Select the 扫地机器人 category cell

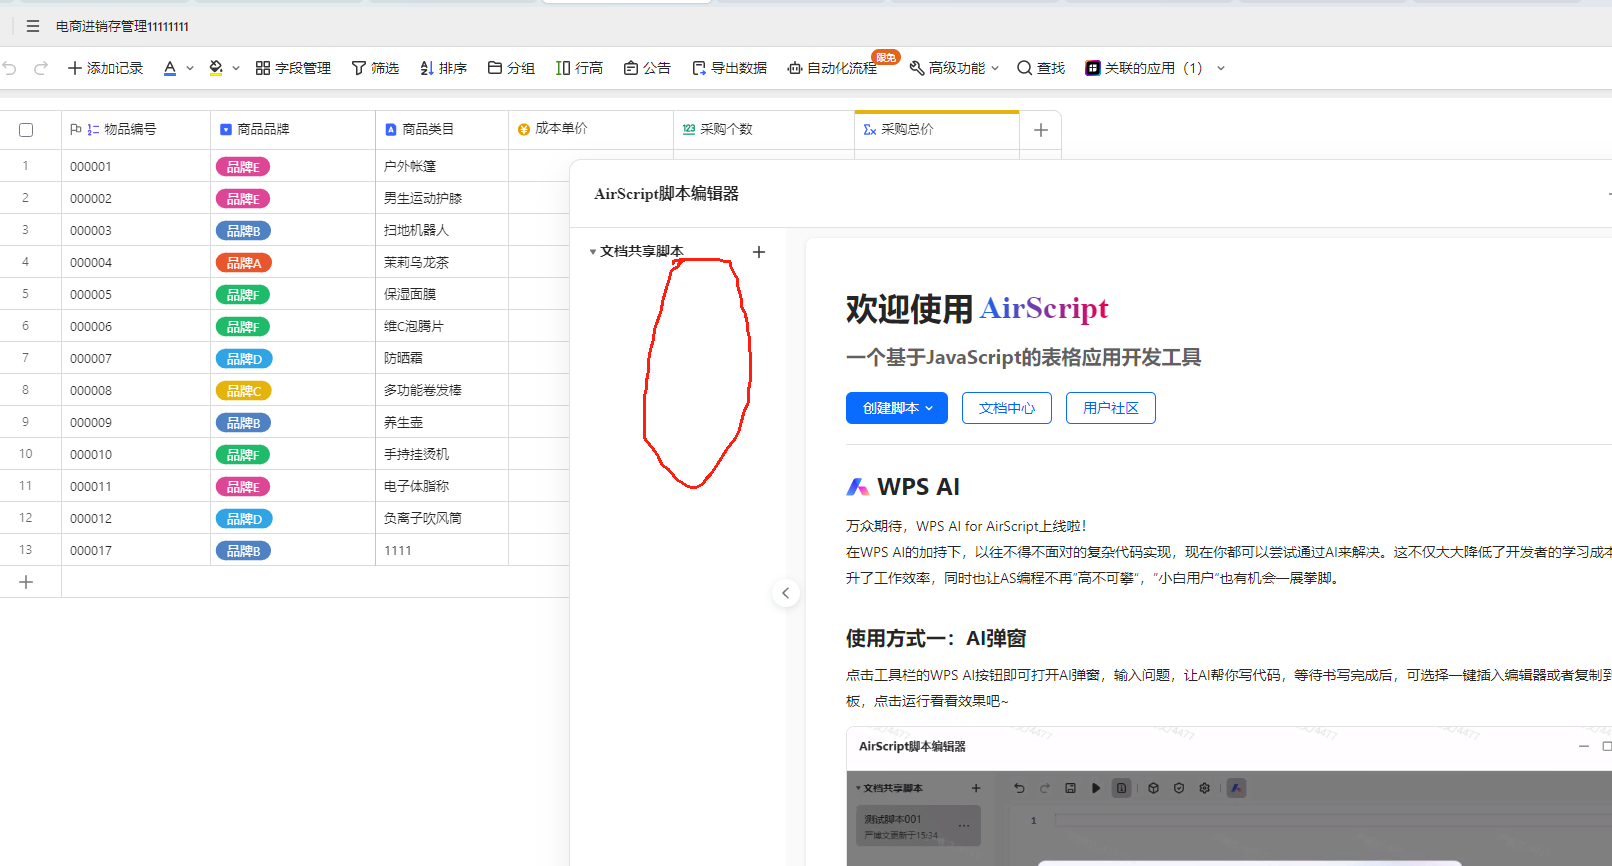pyautogui.click(x=442, y=230)
